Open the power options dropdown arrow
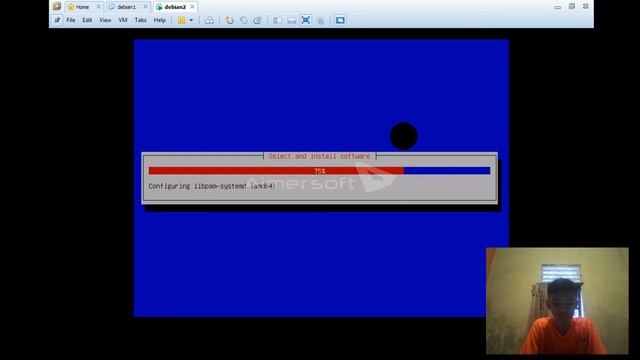 point(191,20)
